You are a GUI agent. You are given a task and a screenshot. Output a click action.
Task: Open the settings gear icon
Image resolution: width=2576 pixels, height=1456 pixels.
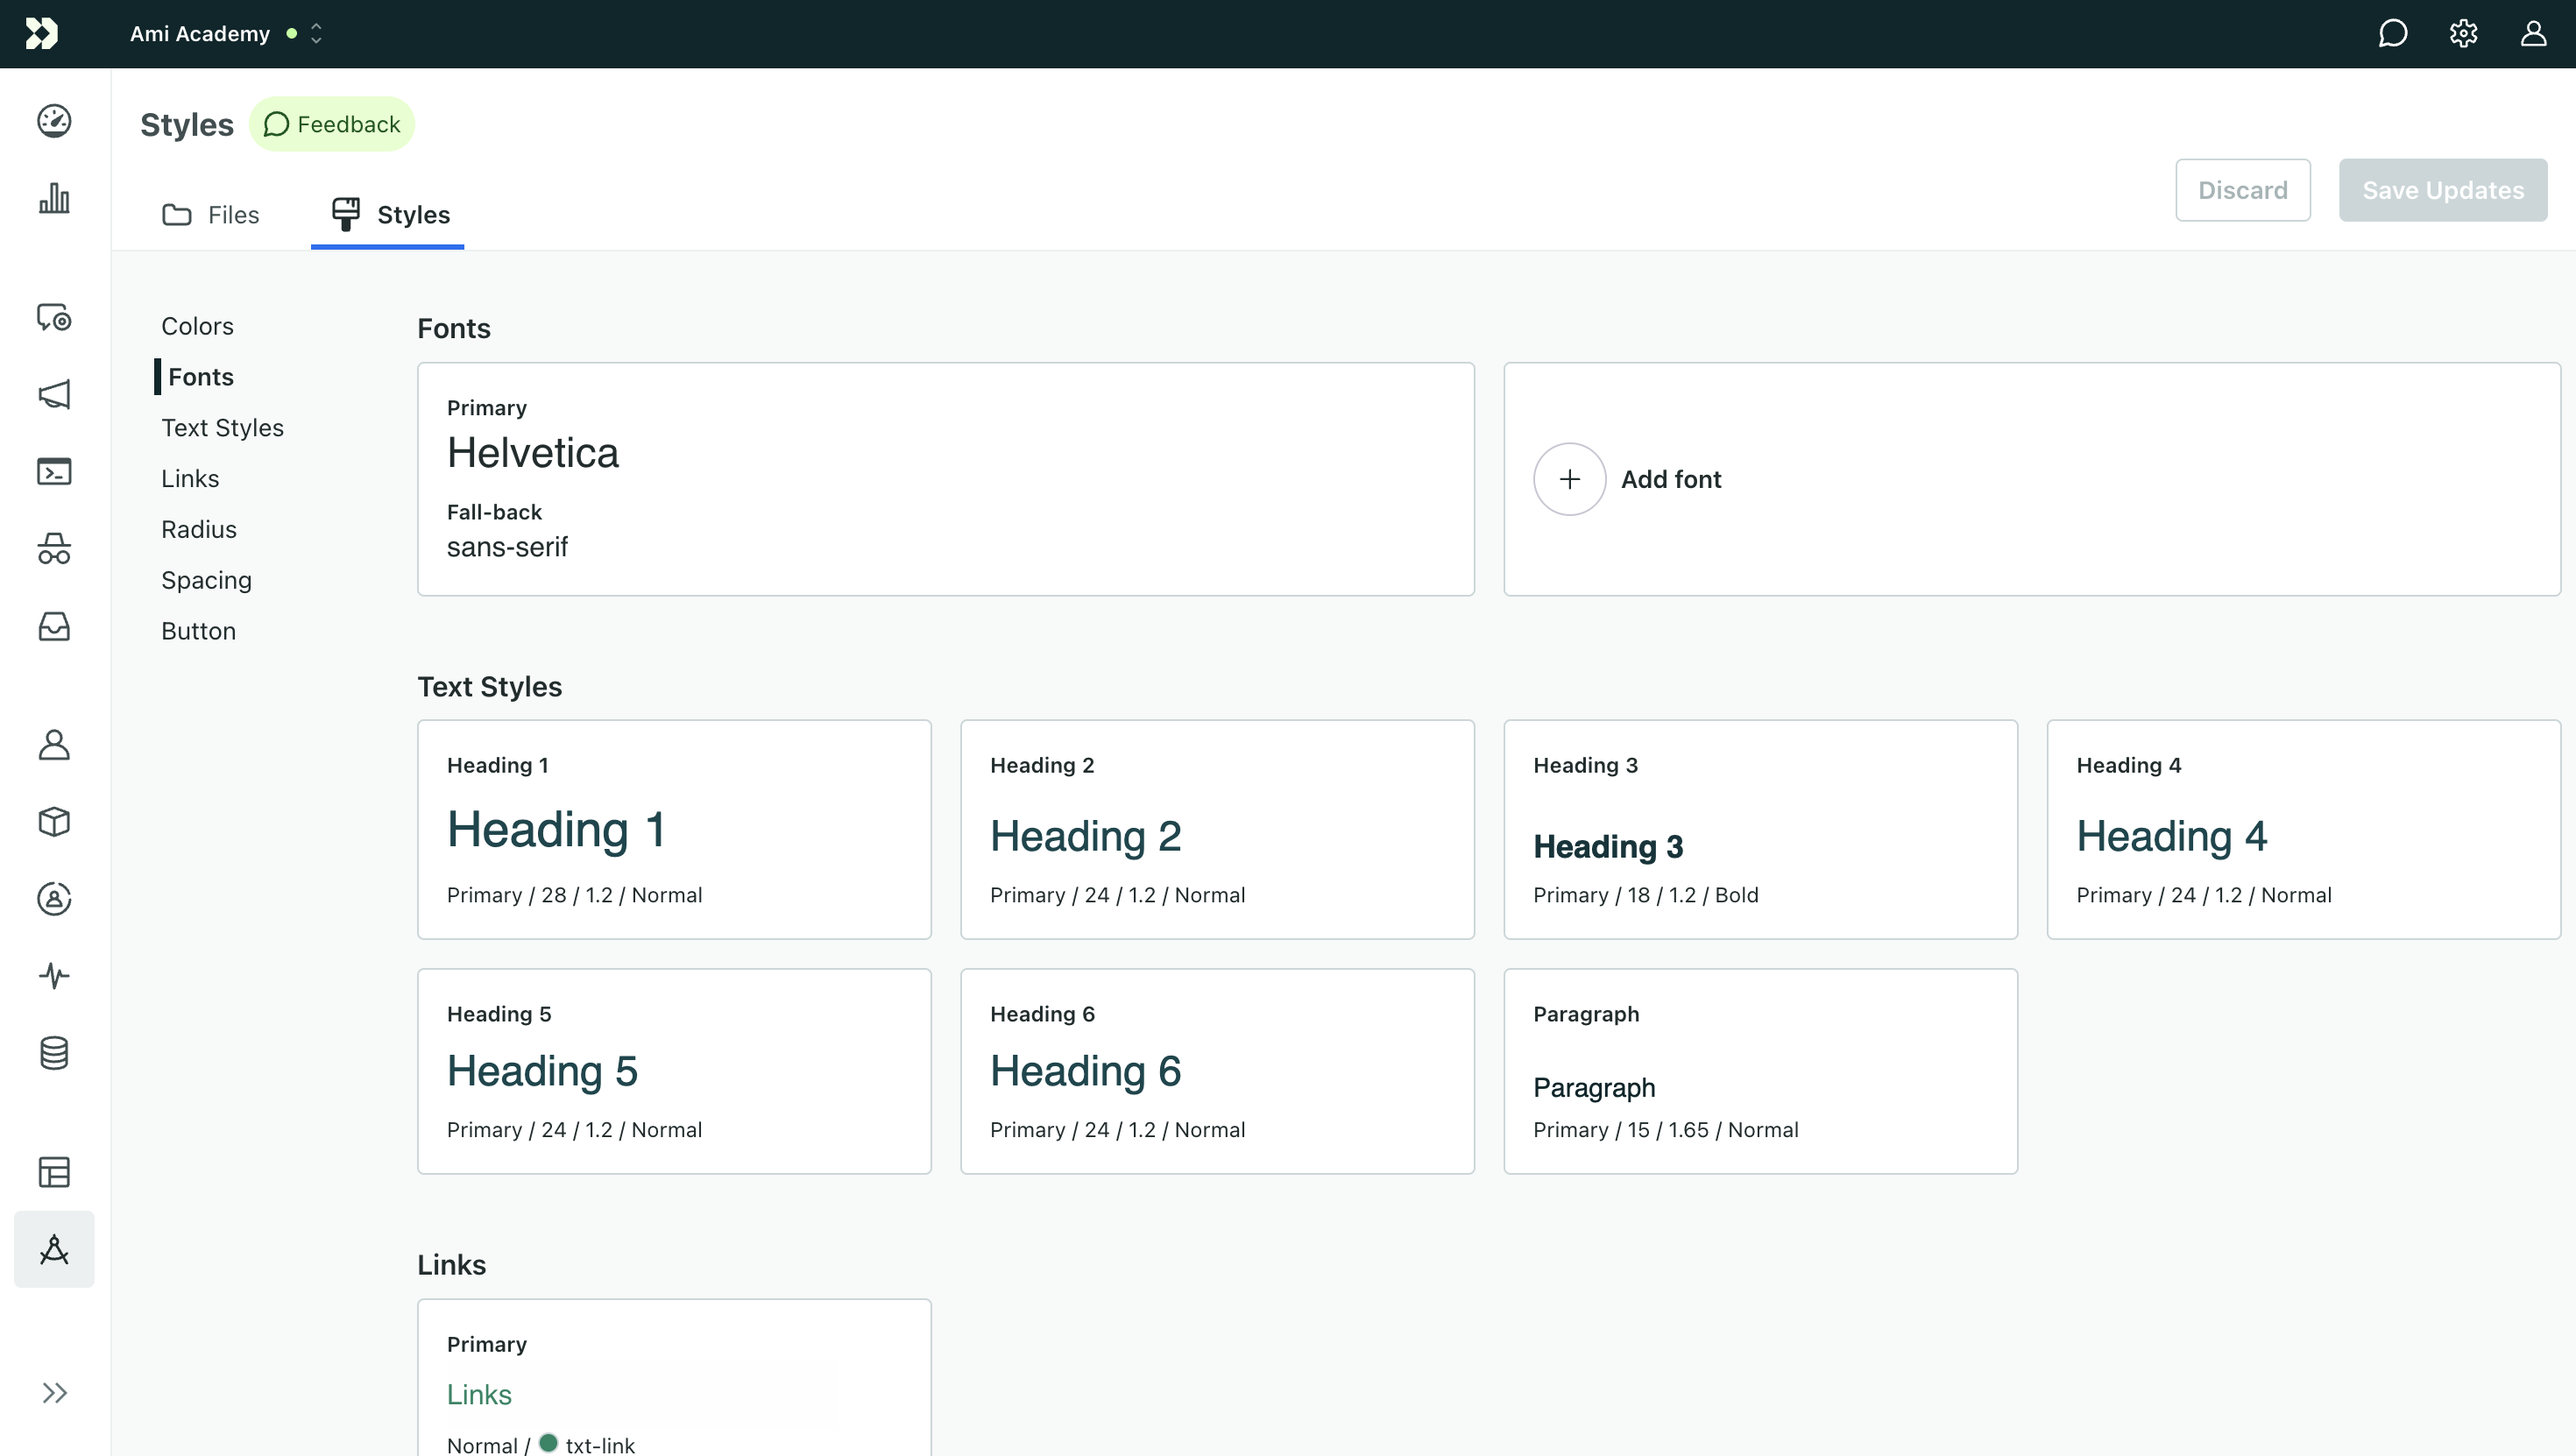pyautogui.click(x=2463, y=34)
